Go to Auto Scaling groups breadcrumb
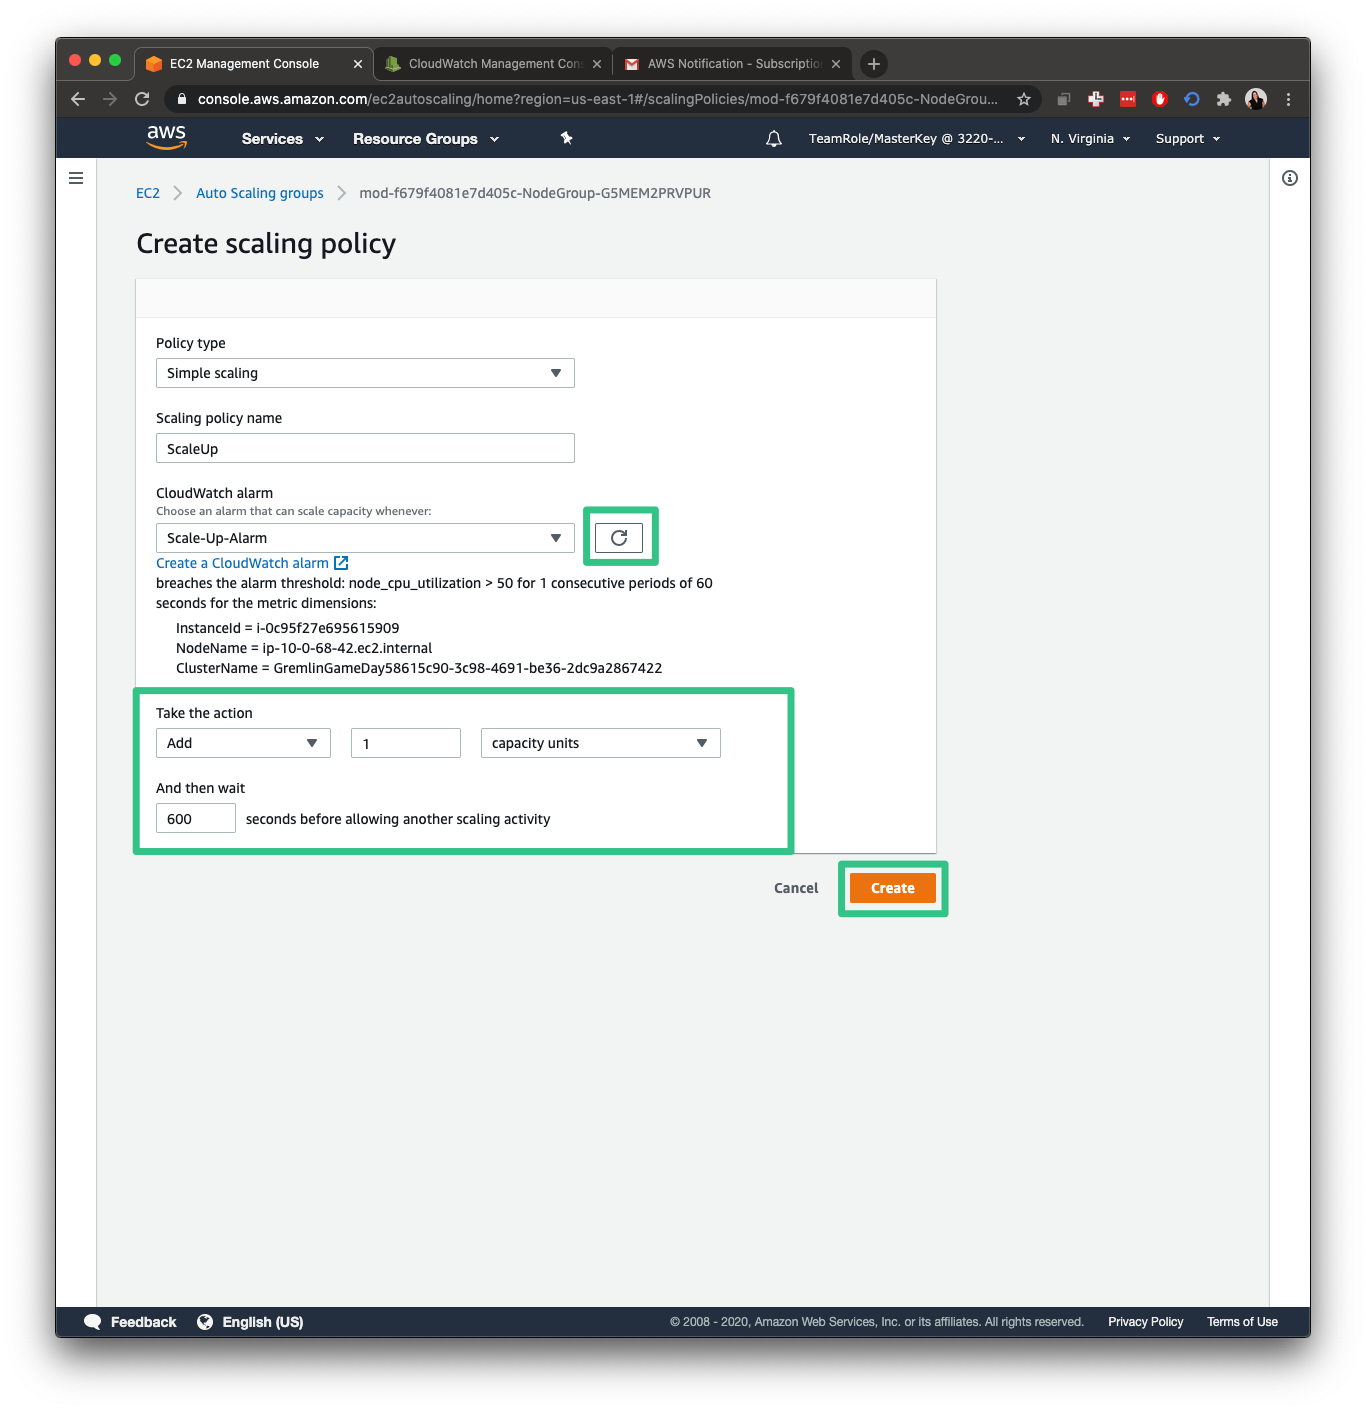Image resolution: width=1366 pixels, height=1411 pixels. tap(260, 193)
